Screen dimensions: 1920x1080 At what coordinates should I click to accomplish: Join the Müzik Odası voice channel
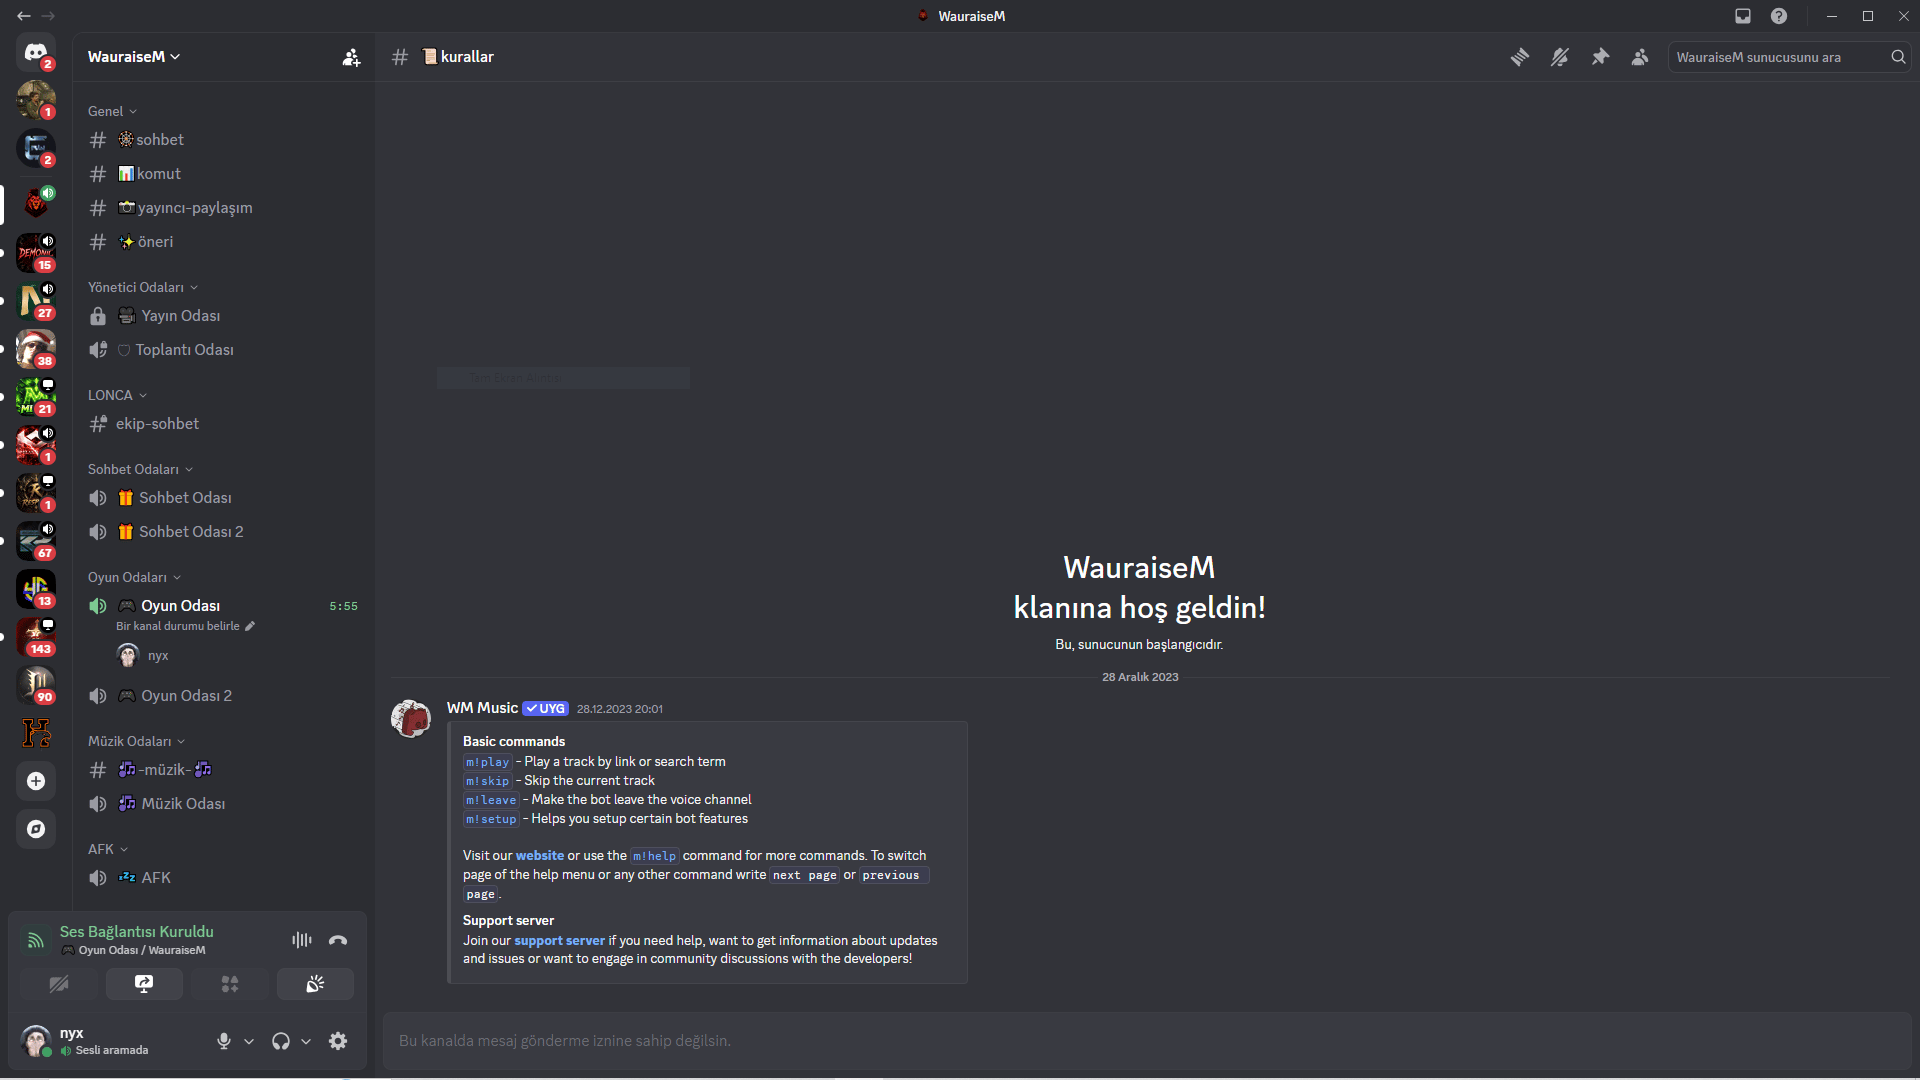(223, 804)
